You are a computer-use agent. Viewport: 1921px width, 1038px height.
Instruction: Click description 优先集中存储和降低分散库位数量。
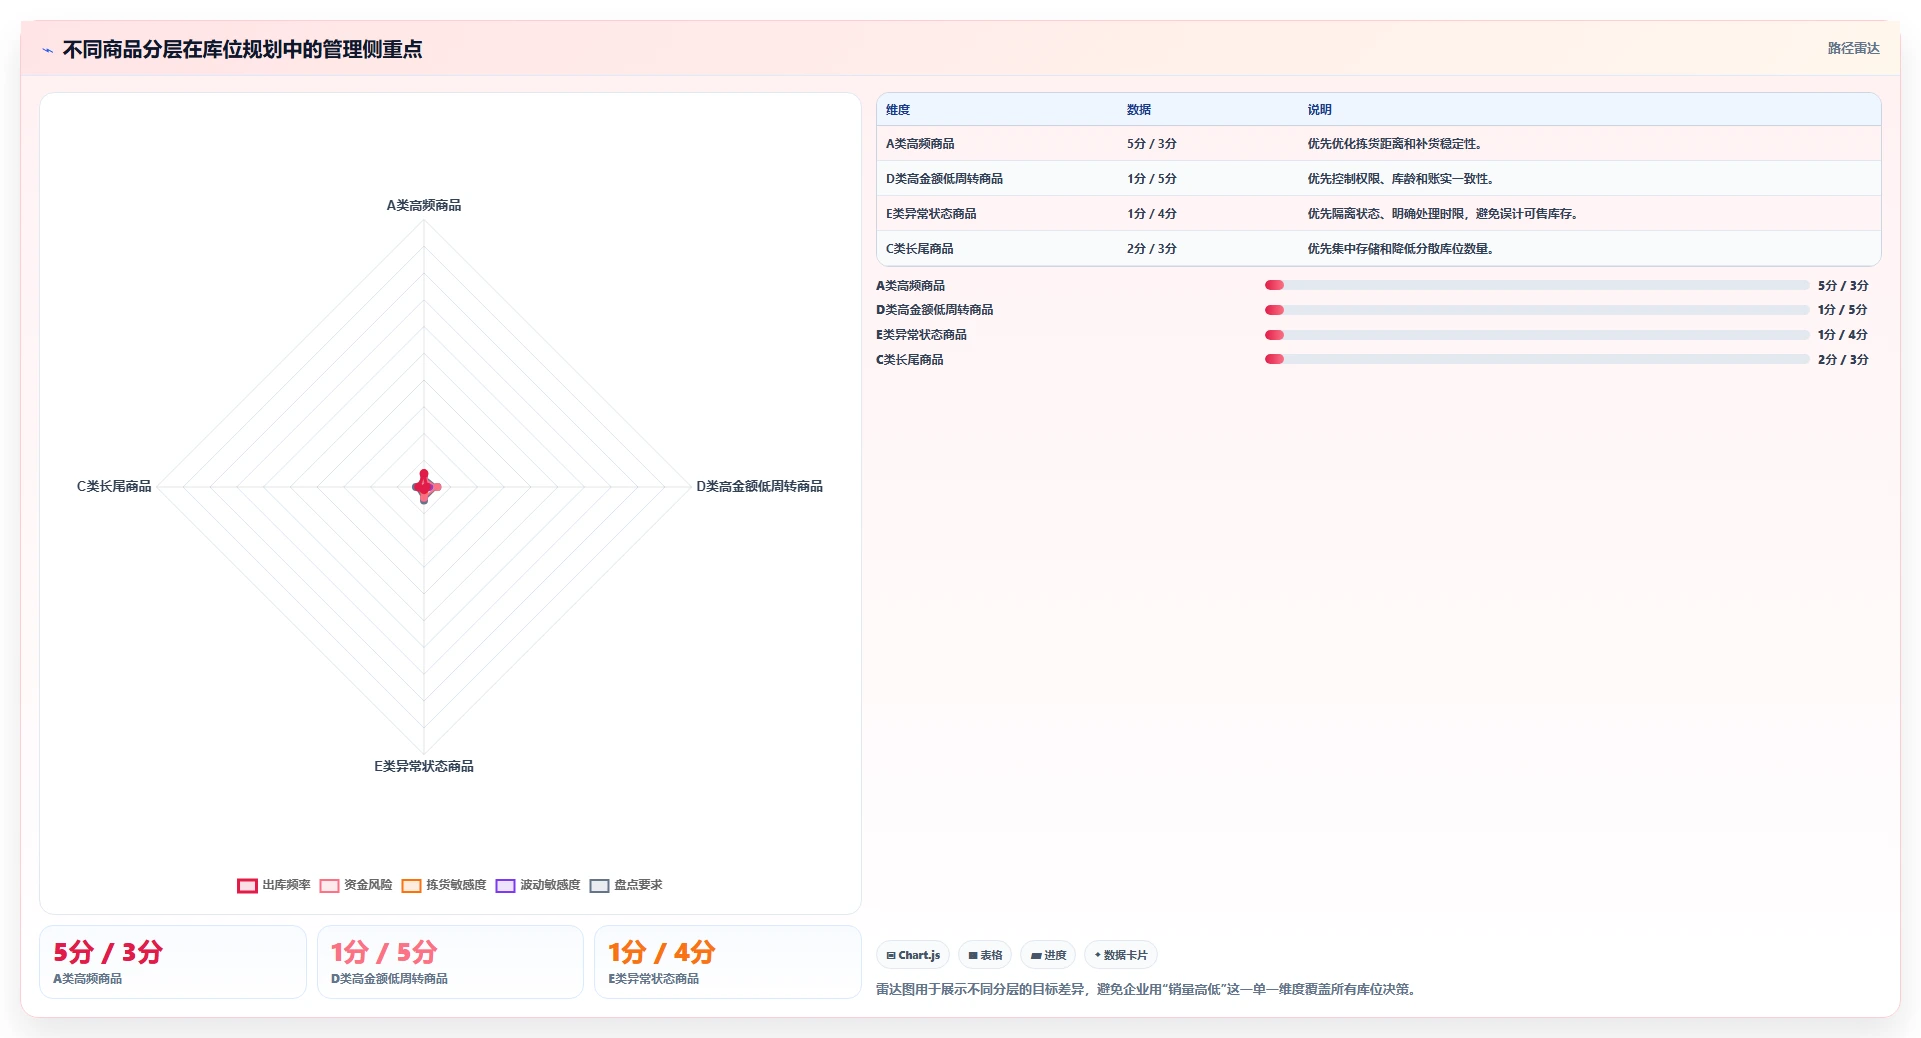point(1403,249)
